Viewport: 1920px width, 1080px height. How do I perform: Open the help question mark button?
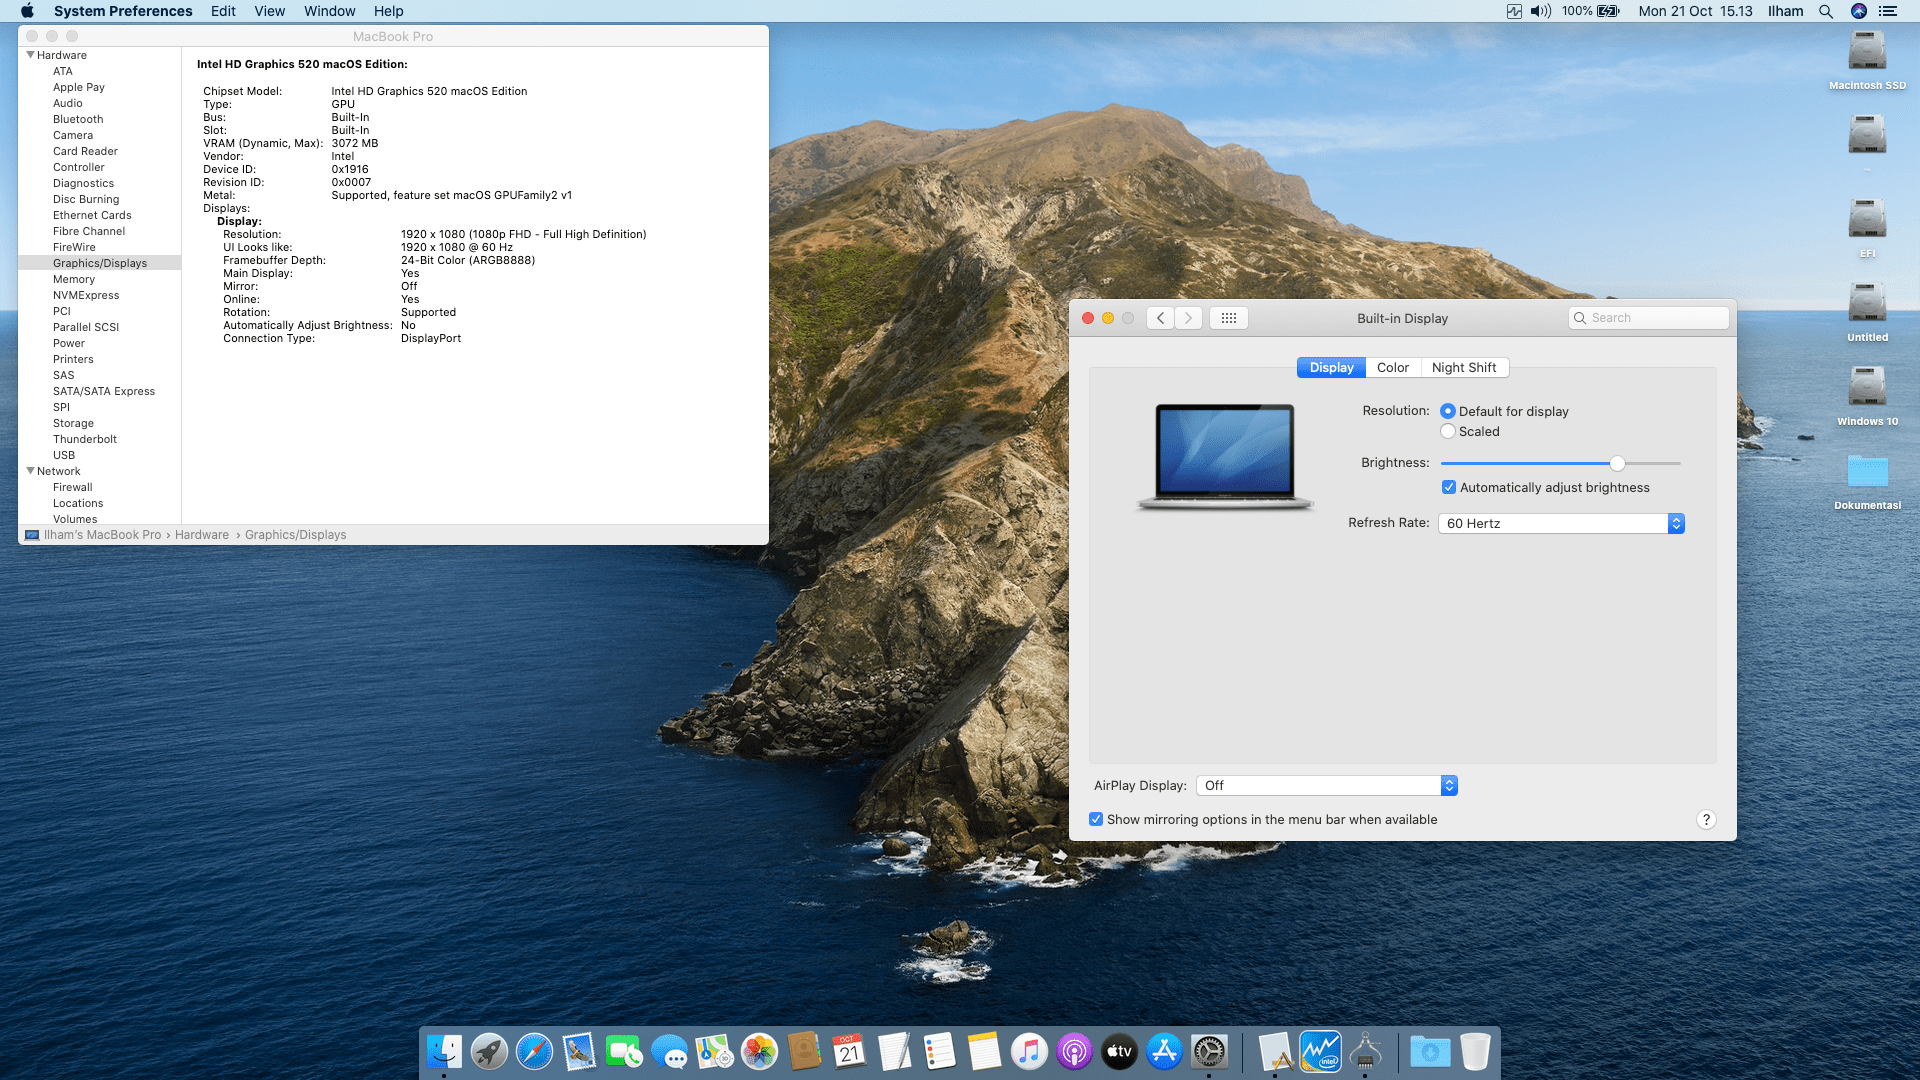pos(1706,819)
